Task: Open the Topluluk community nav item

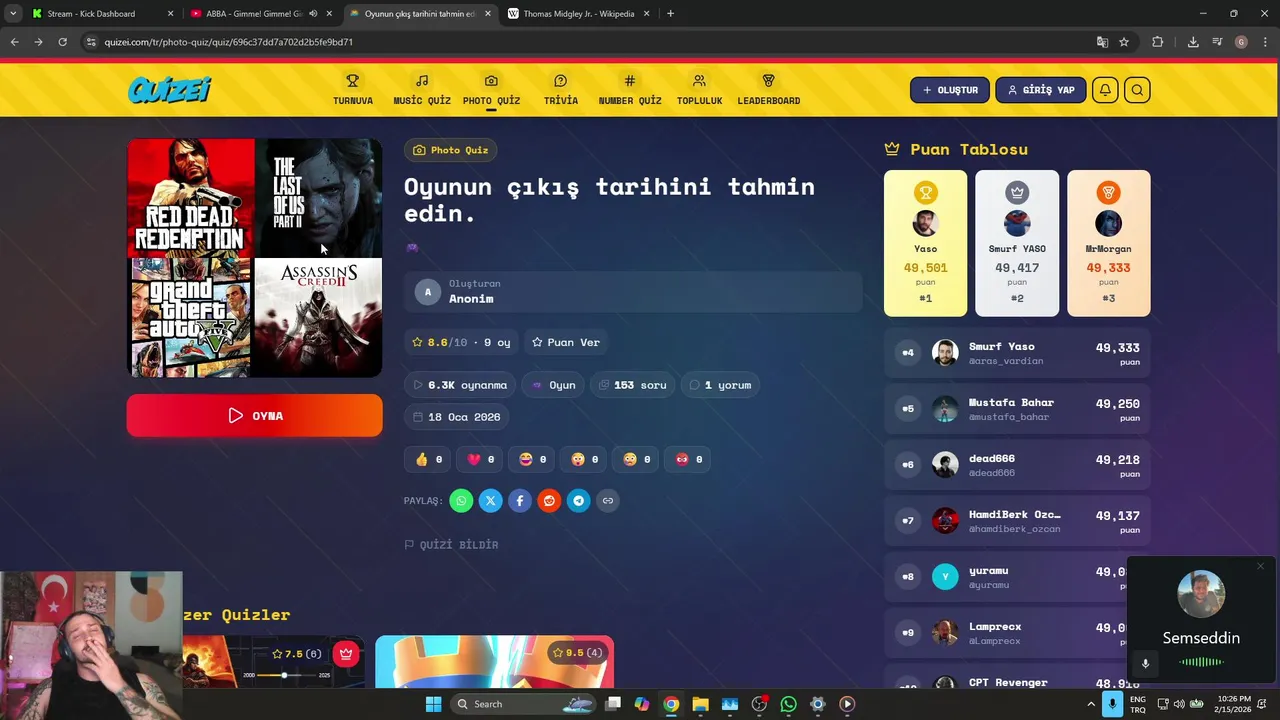Action: pyautogui.click(x=699, y=90)
